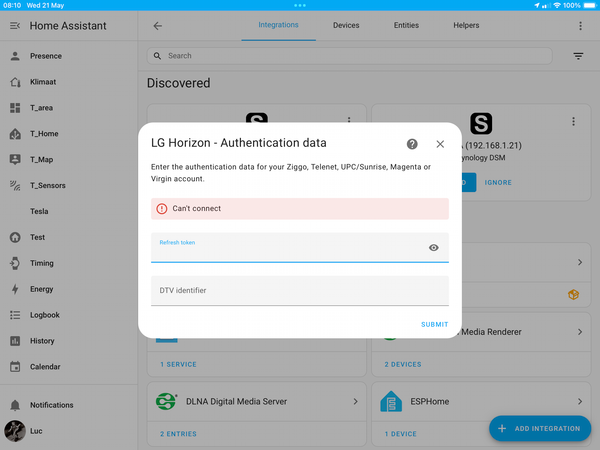Screen dimensions: 600x450
Task: Focus the DTV identifier field
Action: click(300, 290)
